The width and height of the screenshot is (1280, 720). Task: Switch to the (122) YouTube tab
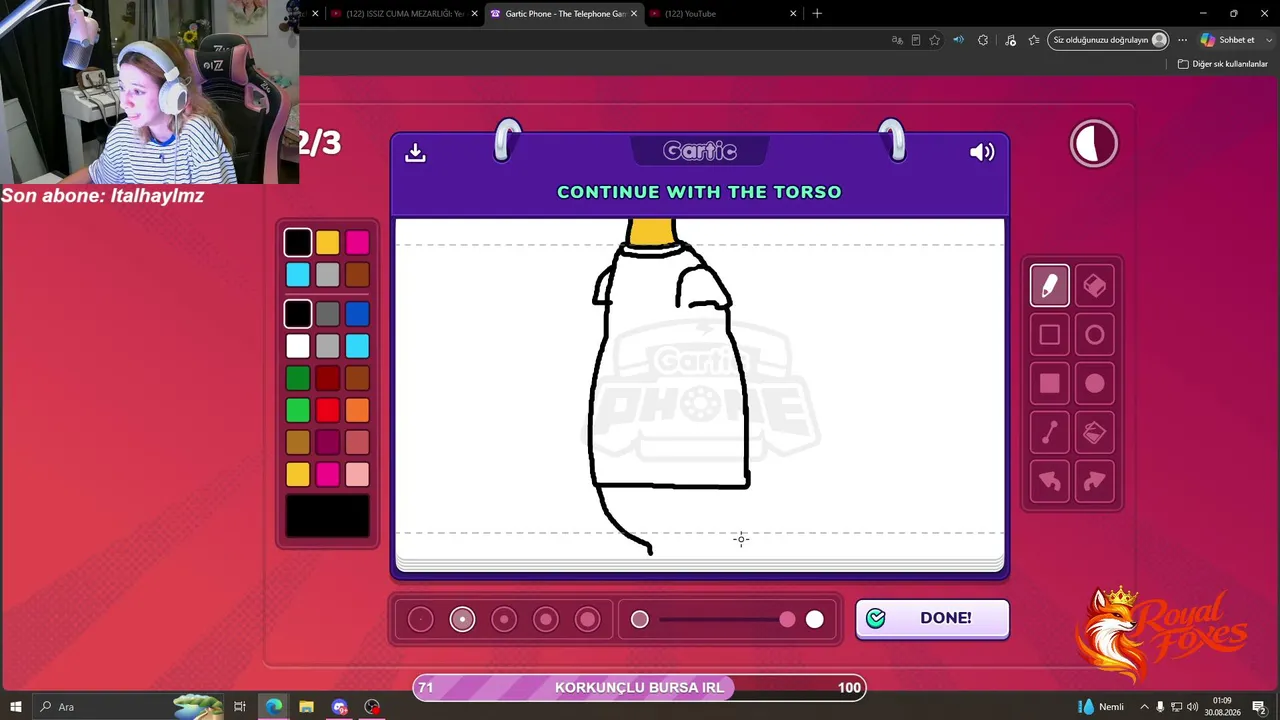[x=723, y=14]
